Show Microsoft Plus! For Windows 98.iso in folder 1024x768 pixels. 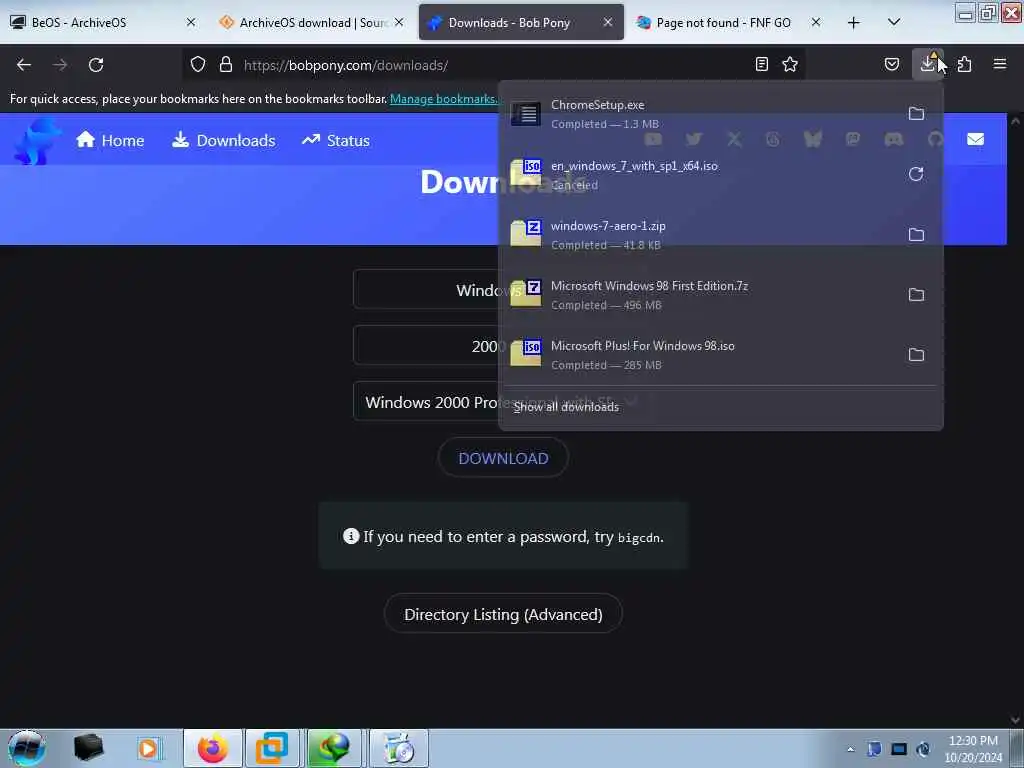pos(916,355)
